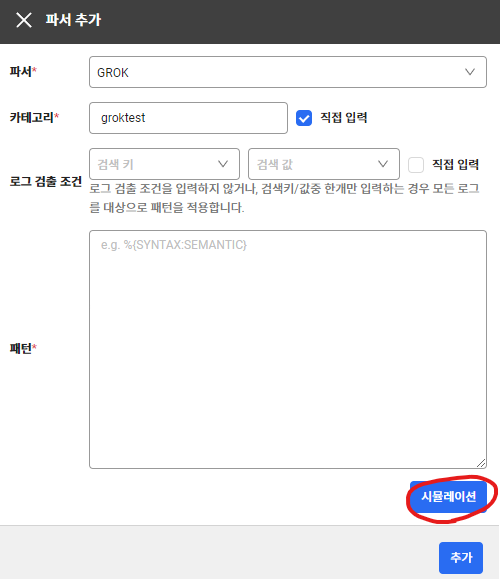This screenshot has width=500, height=579.
Task: Click the 패턴 textarea resize handle
Action: click(481, 463)
